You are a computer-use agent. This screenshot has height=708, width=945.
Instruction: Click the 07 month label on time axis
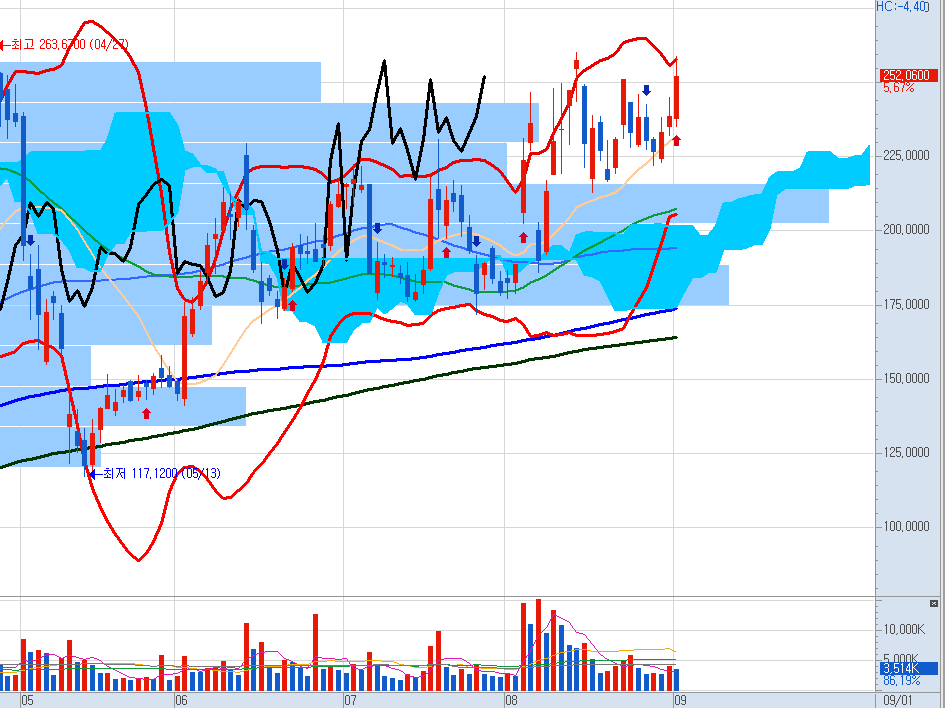(x=350, y=701)
